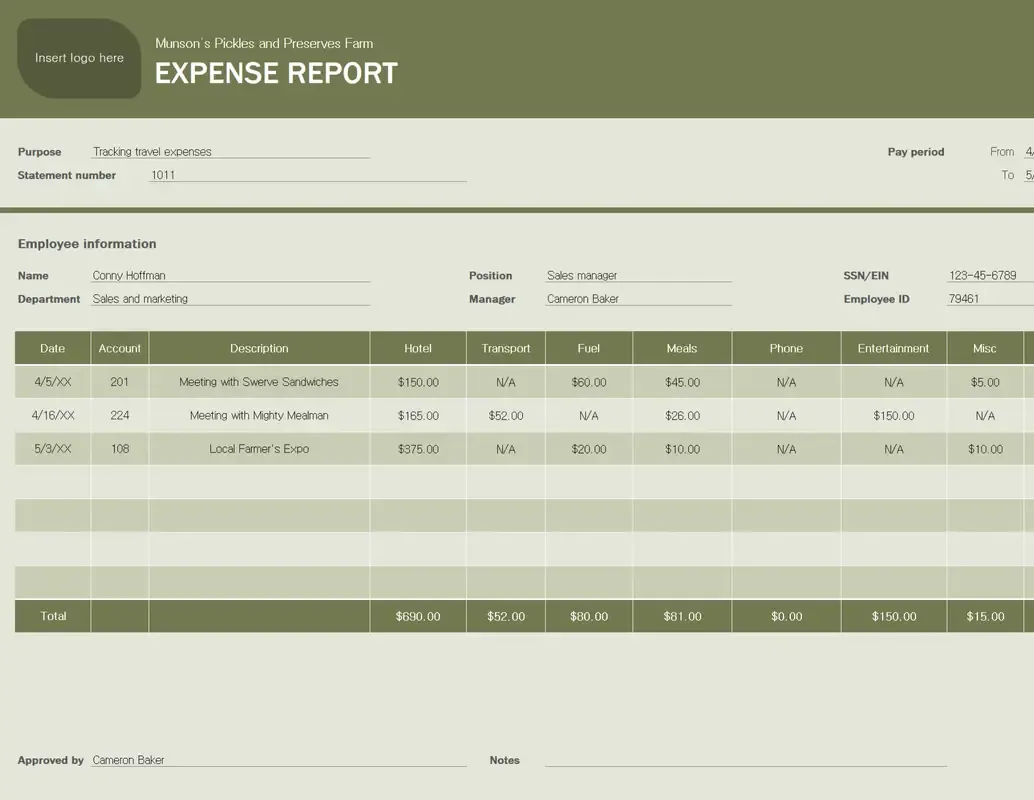Screen dimensions: 1034x800
Task: Click the Approved by field Cameron Baker
Action: pos(278,760)
